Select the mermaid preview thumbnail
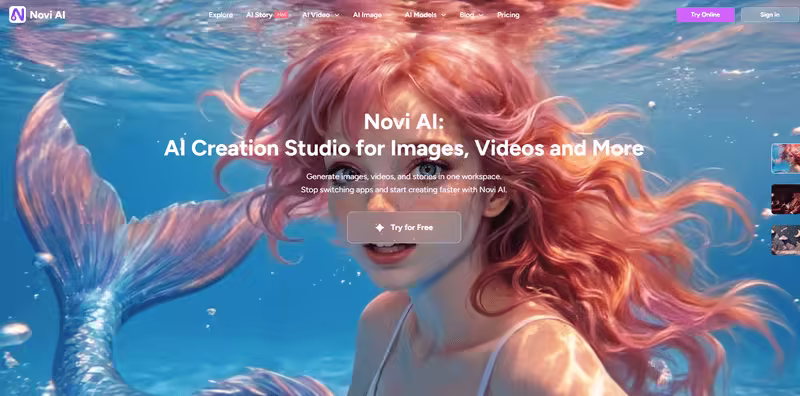 pos(786,159)
